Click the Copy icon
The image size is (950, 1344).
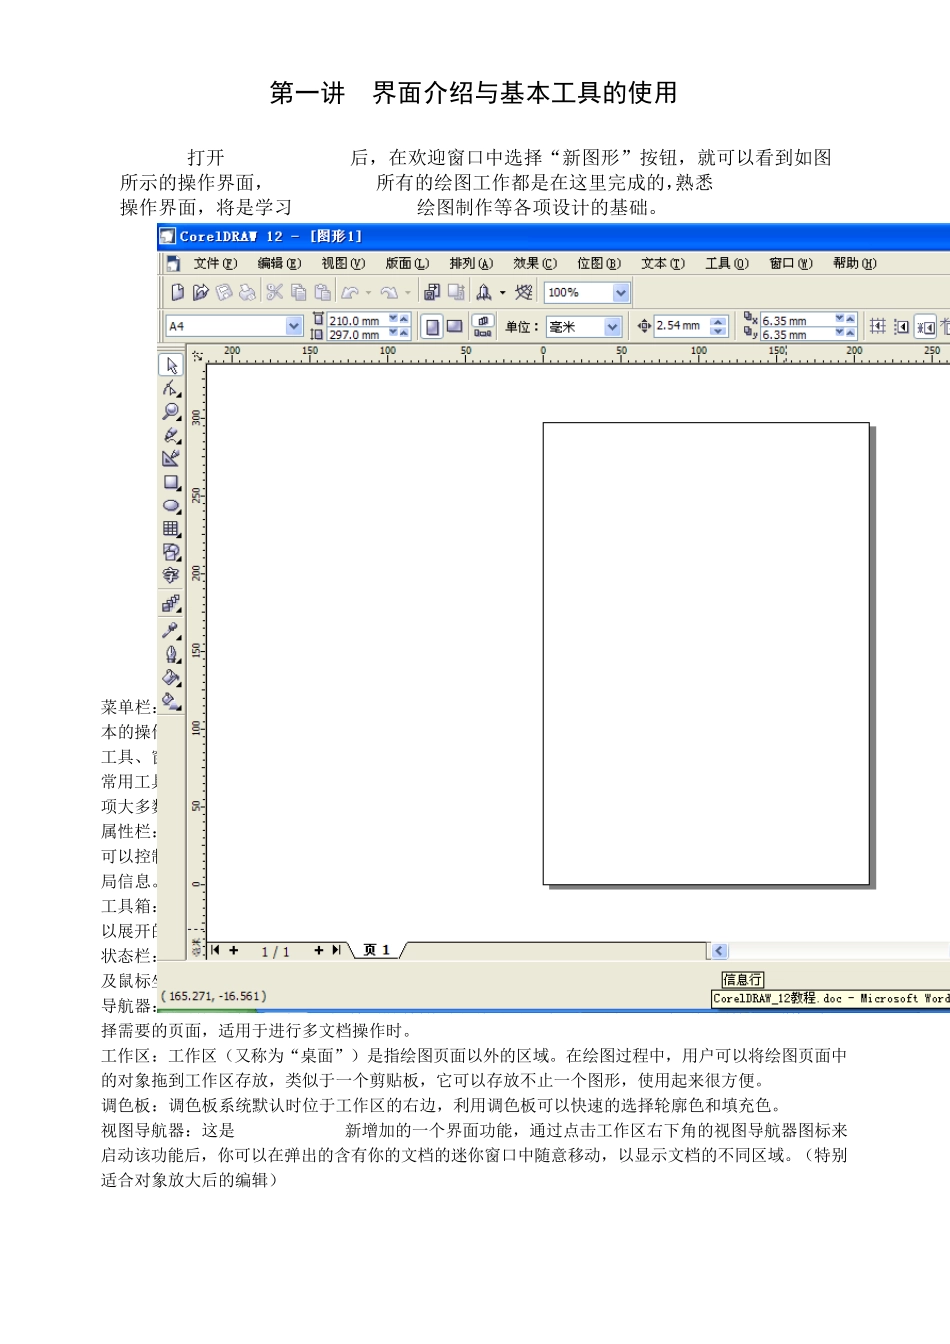[x=298, y=292]
